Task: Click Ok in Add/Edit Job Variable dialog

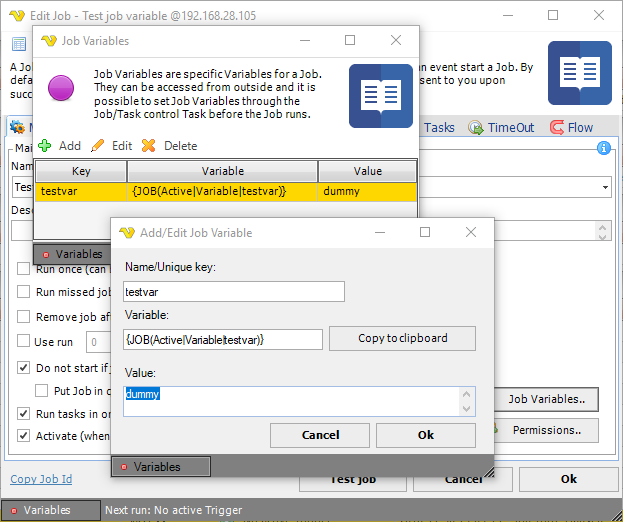Action: [426, 435]
